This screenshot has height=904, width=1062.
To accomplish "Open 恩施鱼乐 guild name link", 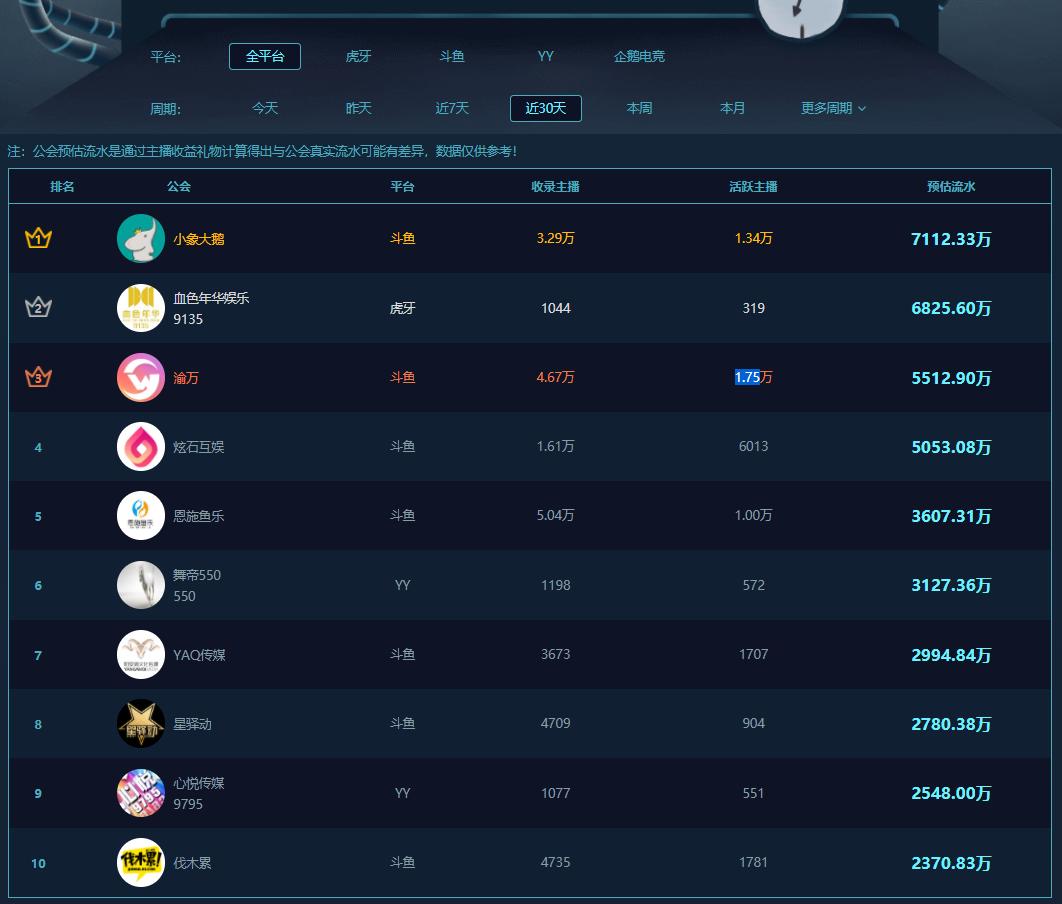I will (198, 516).
